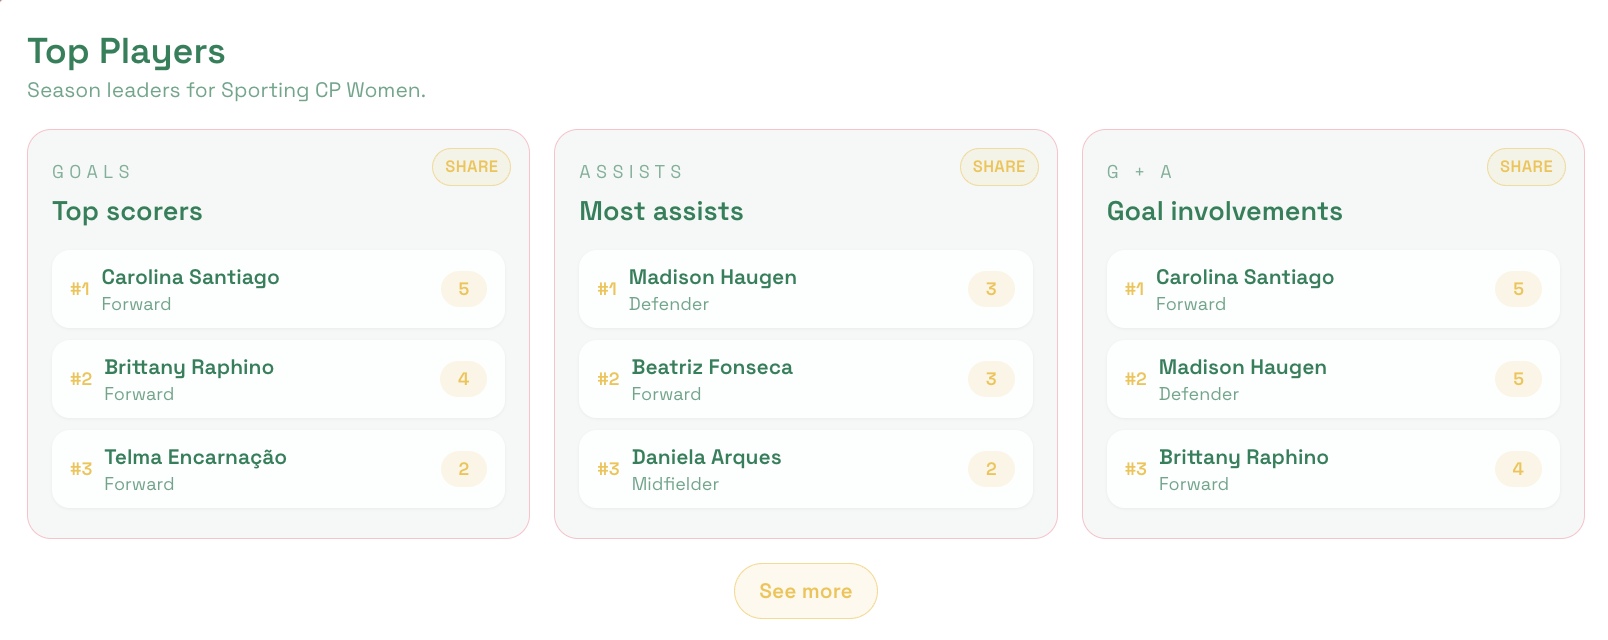The image size is (1608, 640).
Task: Click the count badge beside Telma Encarnação
Action: click(464, 468)
